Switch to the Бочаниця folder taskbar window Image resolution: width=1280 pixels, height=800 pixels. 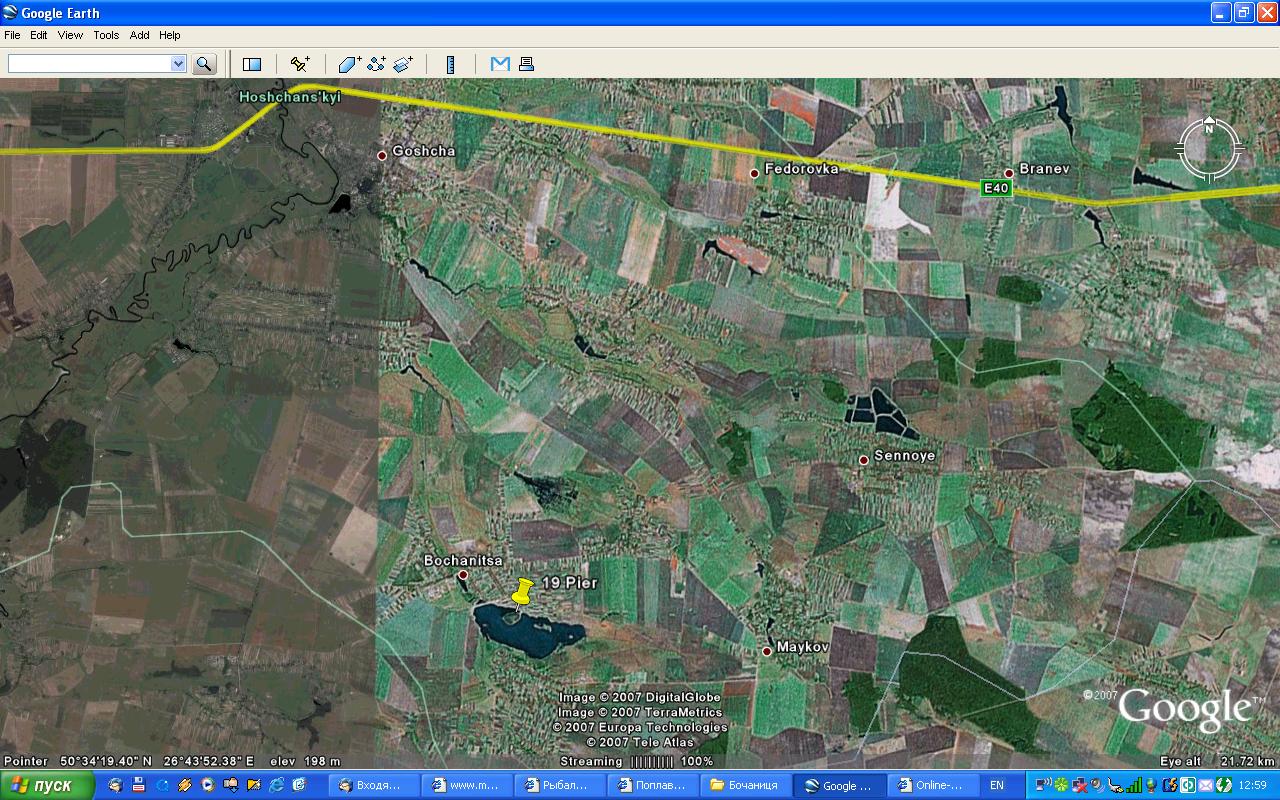pos(746,785)
